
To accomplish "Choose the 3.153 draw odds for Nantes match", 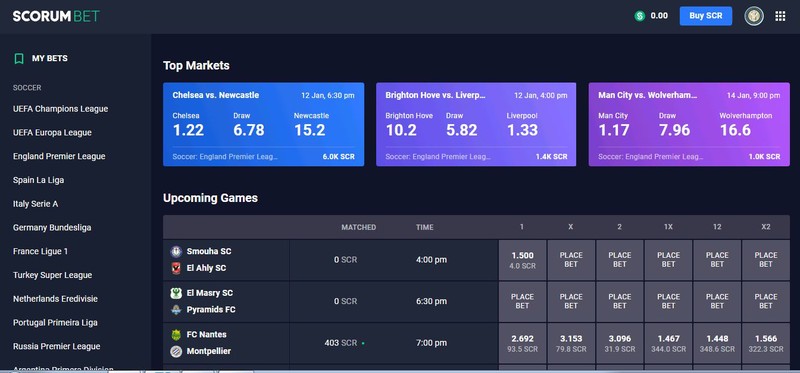I will [571, 343].
